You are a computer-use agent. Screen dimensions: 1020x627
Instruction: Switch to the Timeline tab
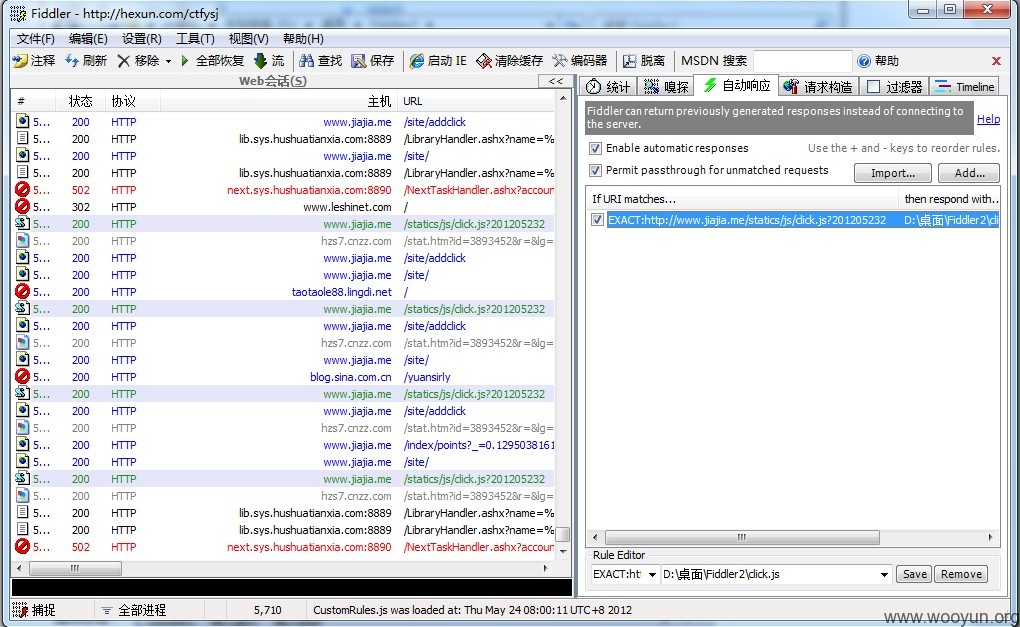(965, 87)
